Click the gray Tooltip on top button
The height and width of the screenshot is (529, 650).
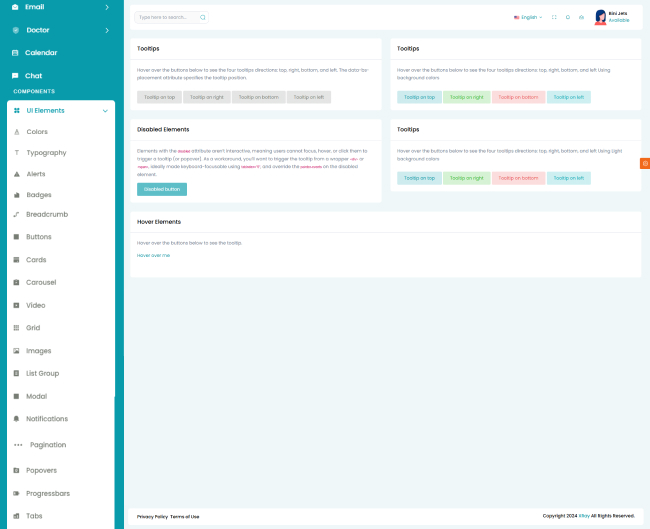pos(159,97)
